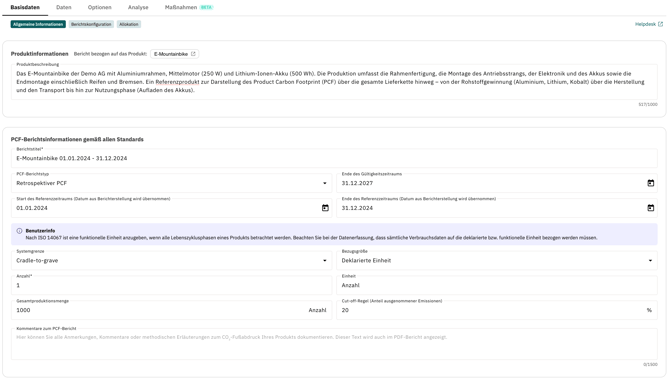Image resolution: width=670 pixels, height=382 pixels.
Task: Click heading PCF-Berichtsinformationen gemäß allen Standards
Action: tap(77, 139)
